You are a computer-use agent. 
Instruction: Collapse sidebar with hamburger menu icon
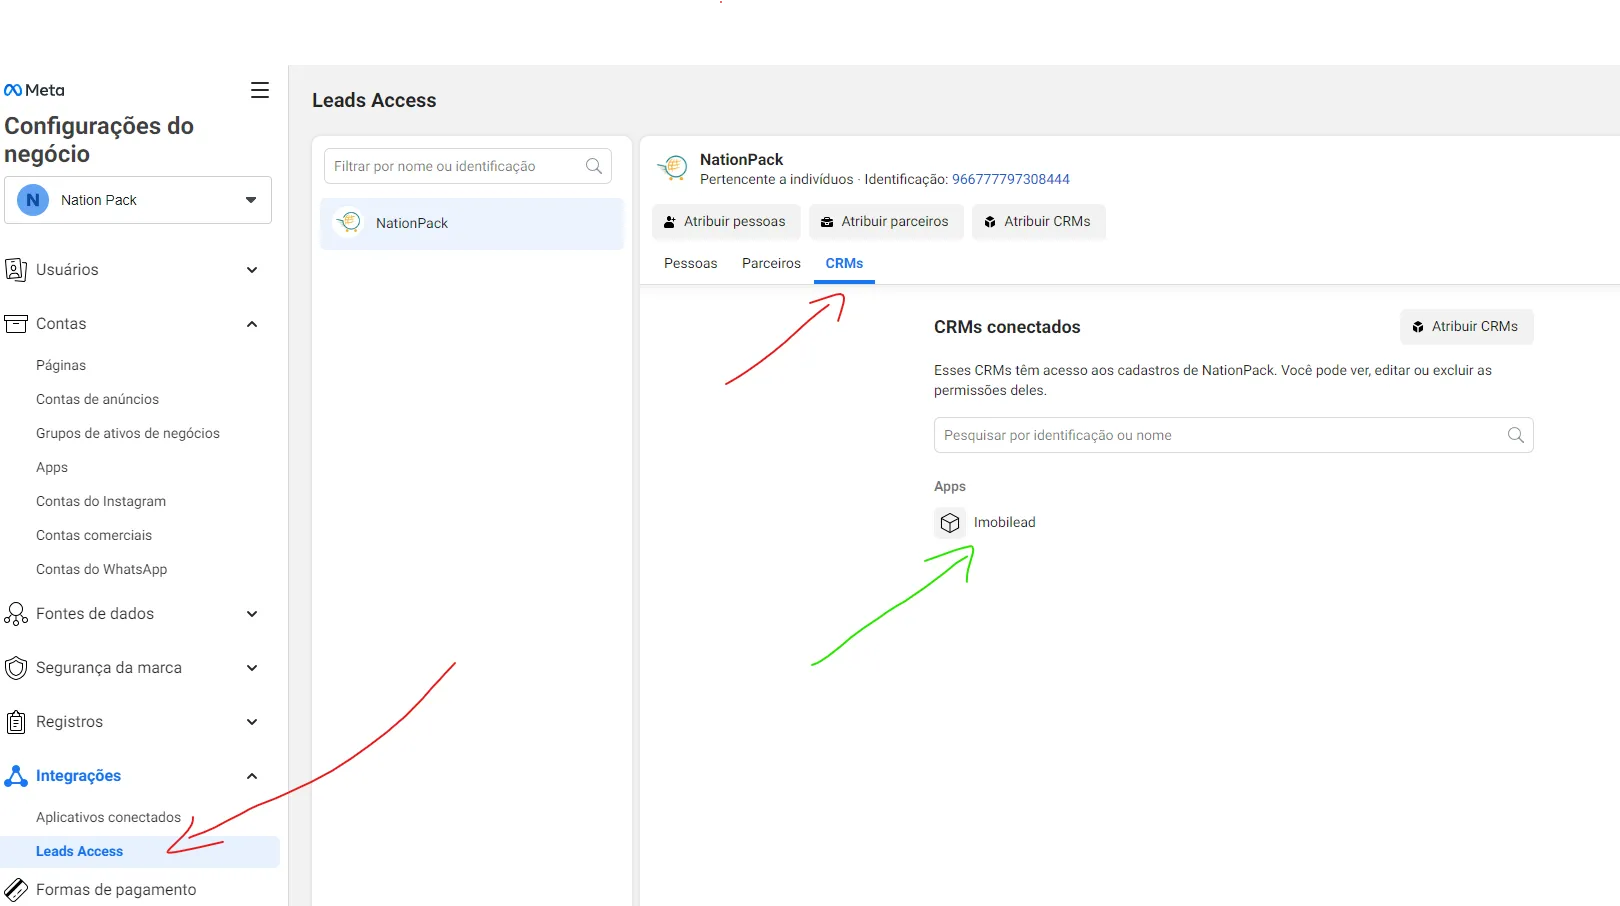click(x=260, y=90)
